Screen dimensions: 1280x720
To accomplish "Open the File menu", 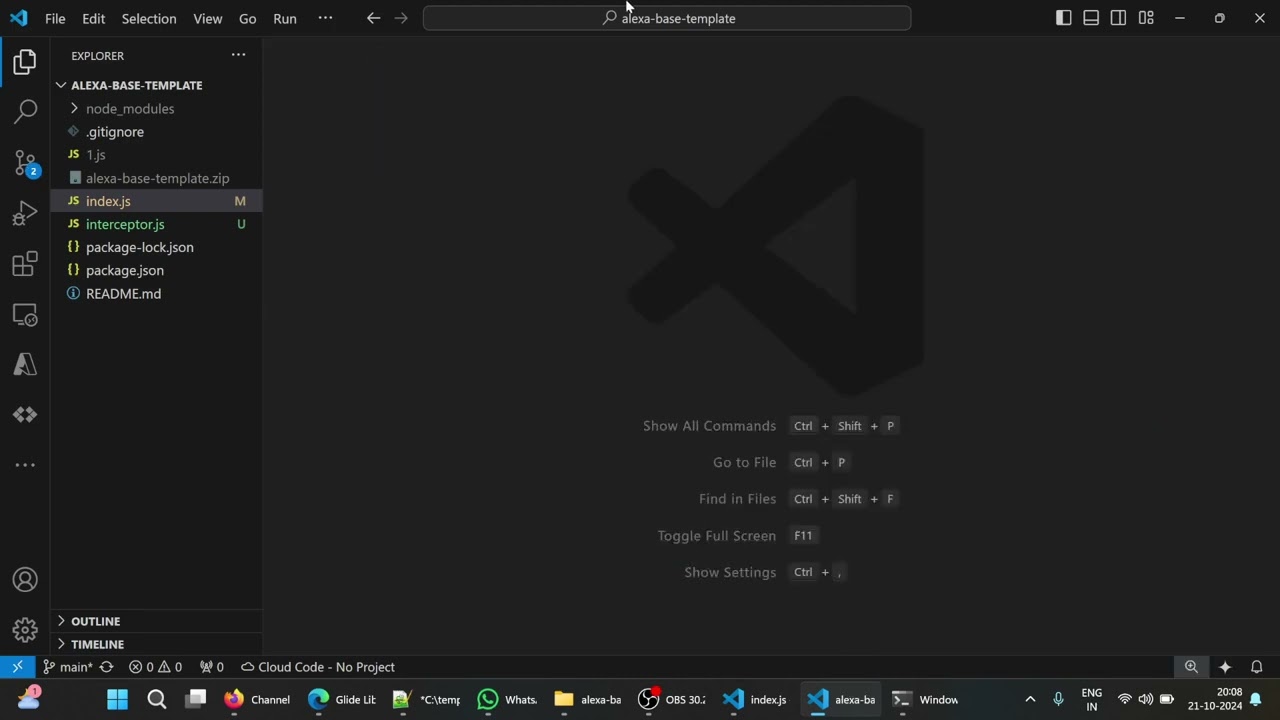I will 55,18.
